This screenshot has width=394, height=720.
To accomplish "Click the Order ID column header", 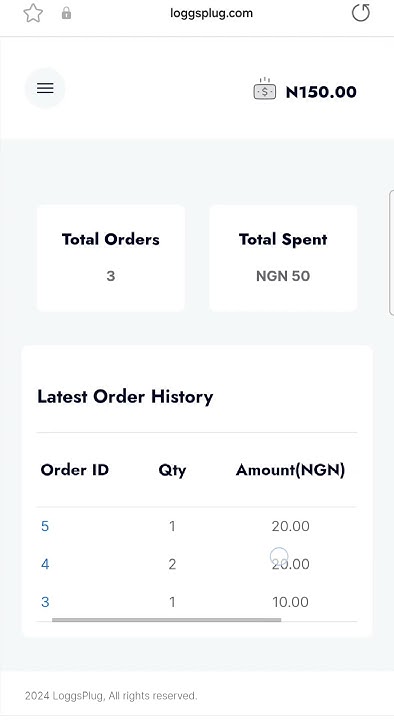I will click(74, 470).
